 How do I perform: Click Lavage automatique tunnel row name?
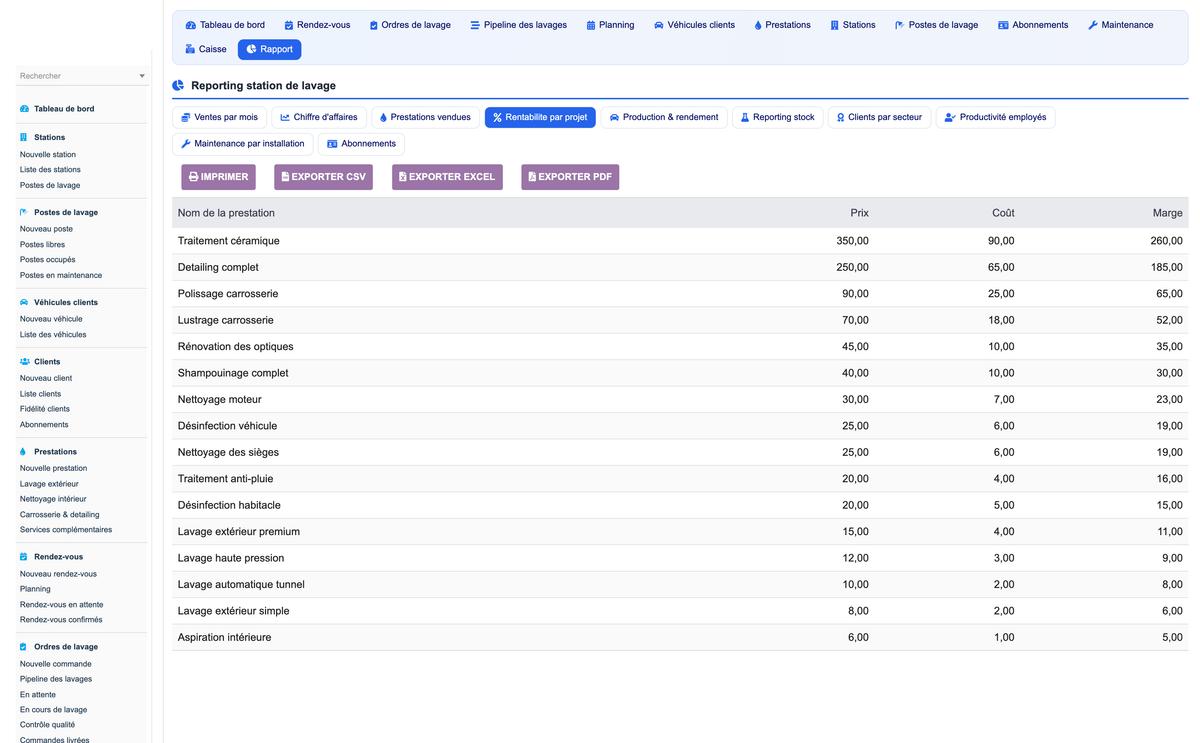(x=241, y=585)
